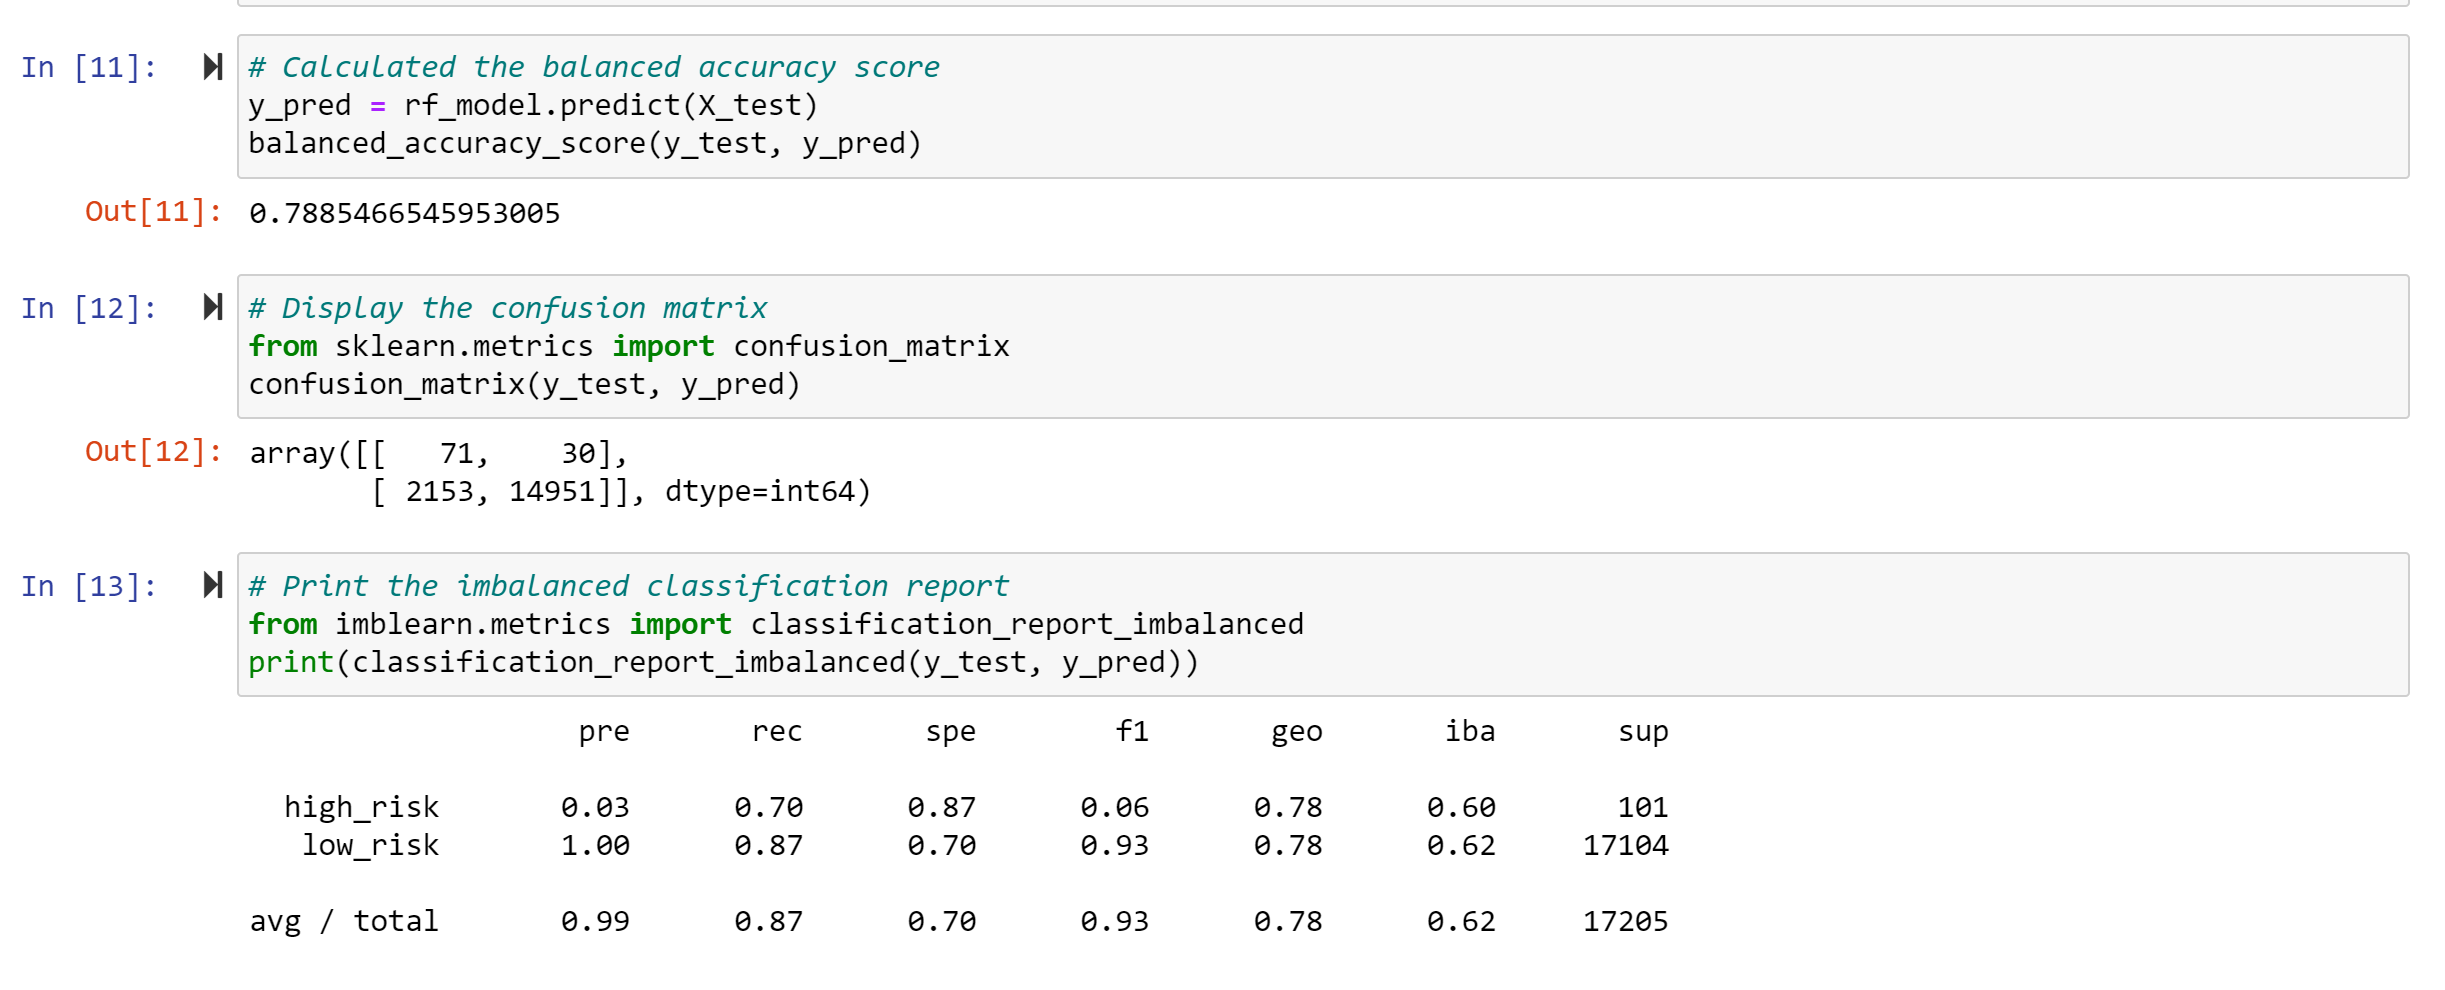Screen dimensions: 2445x990
Task: Click the code editor of cell In [11]
Action: (1323, 106)
